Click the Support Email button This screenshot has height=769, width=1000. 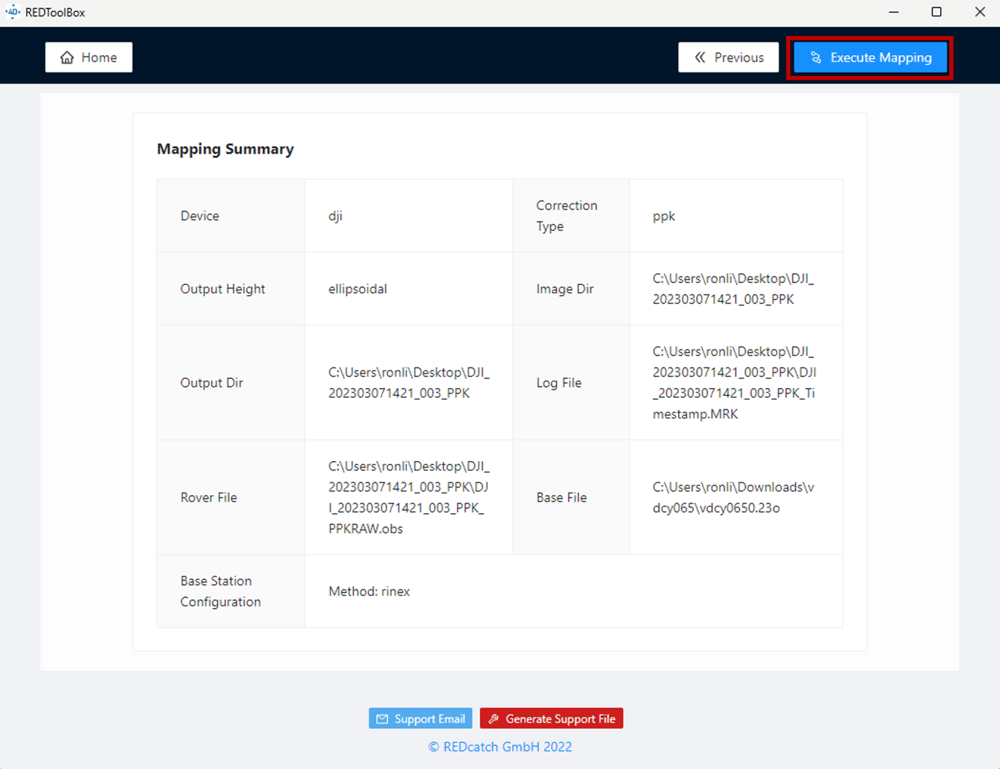pos(420,718)
